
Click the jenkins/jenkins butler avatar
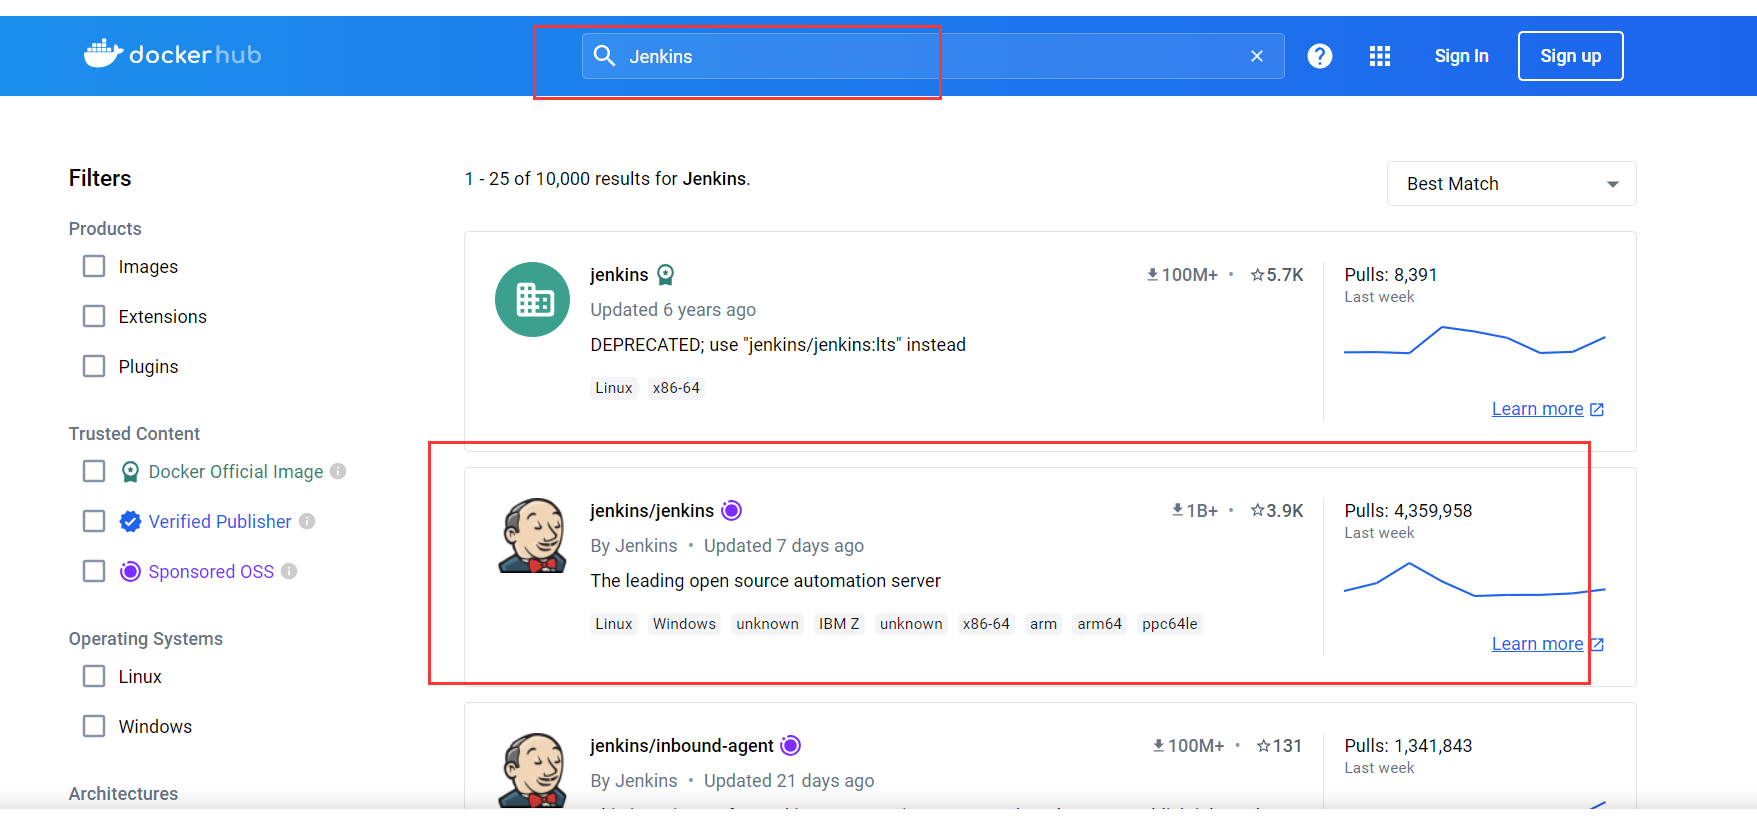click(x=532, y=535)
